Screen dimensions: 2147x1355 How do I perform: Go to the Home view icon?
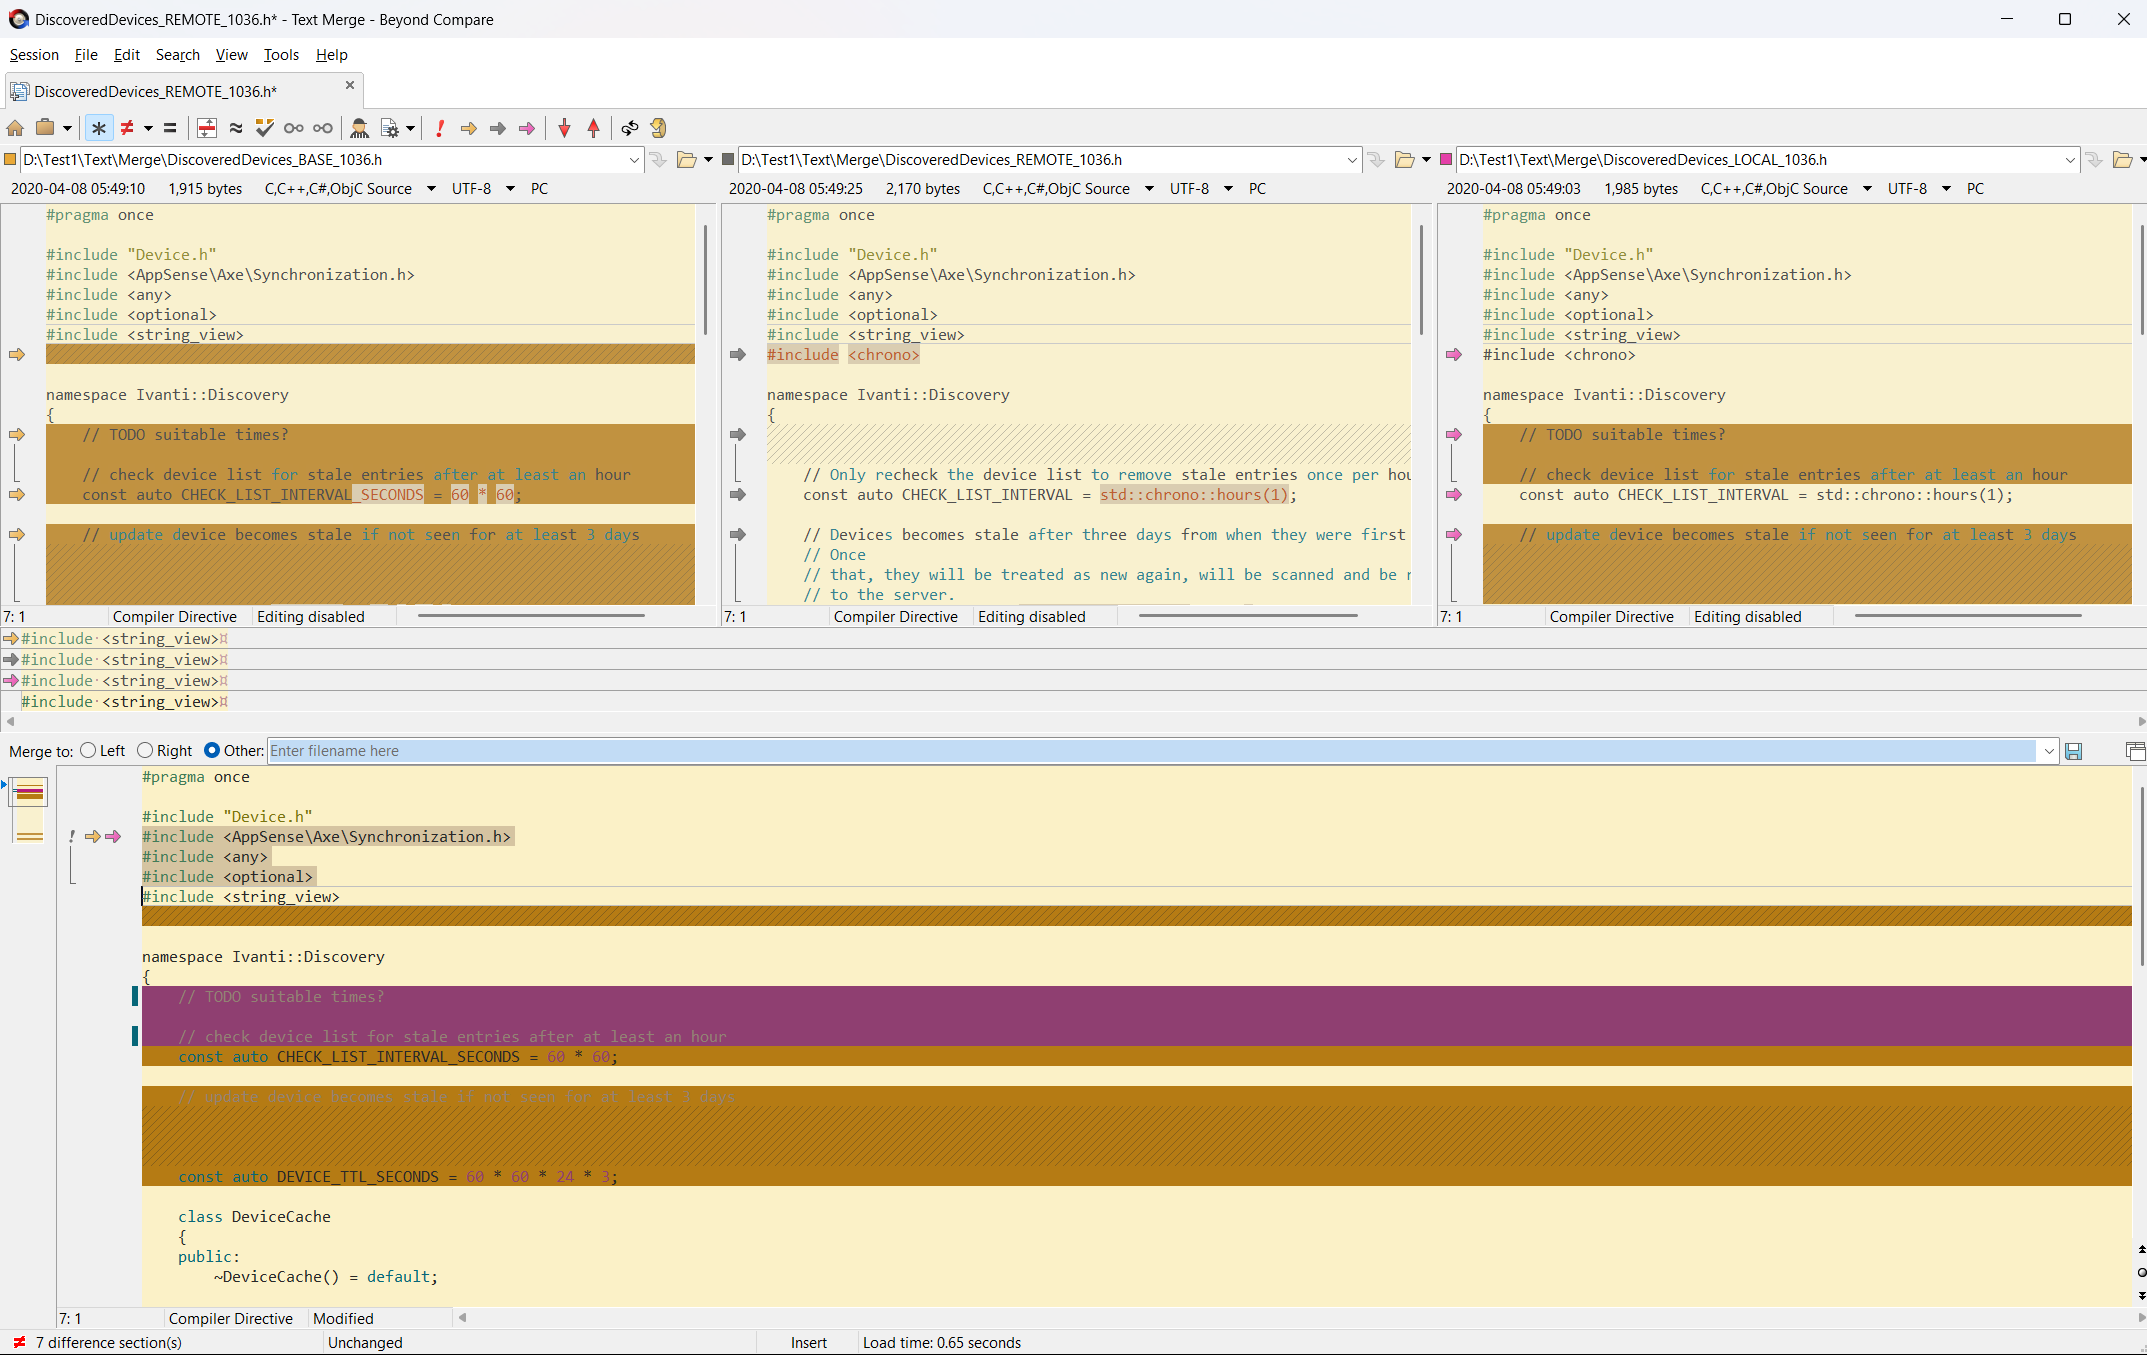point(15,128)
